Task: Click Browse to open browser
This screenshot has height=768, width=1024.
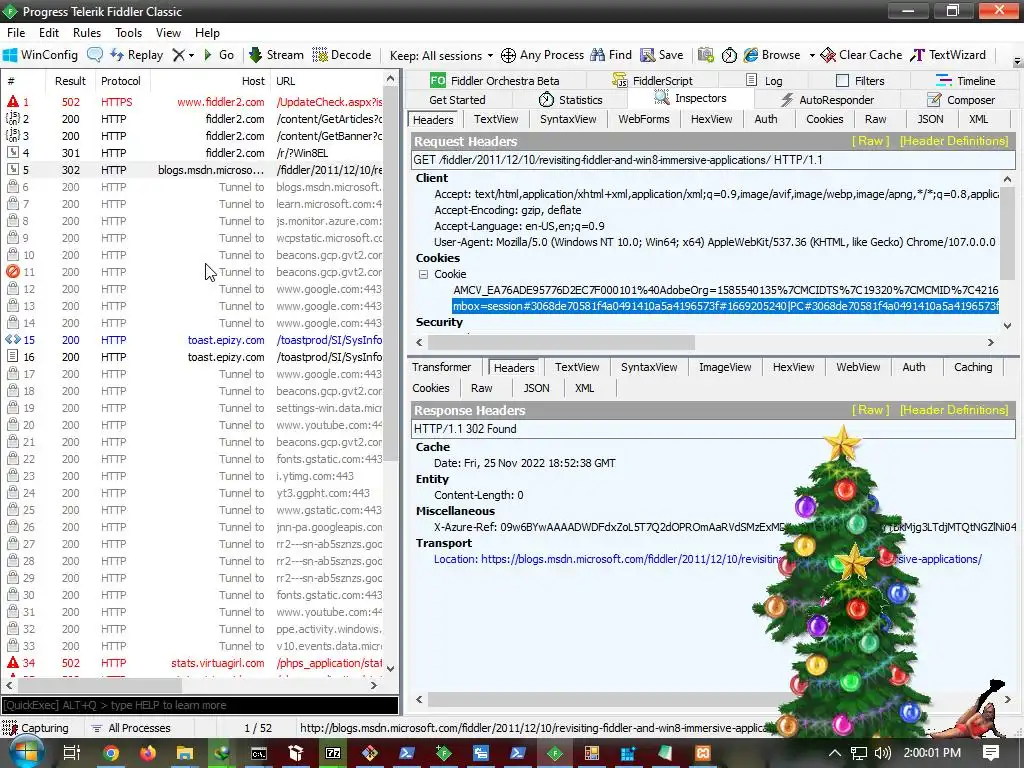Action: click(x=772, y=55)
